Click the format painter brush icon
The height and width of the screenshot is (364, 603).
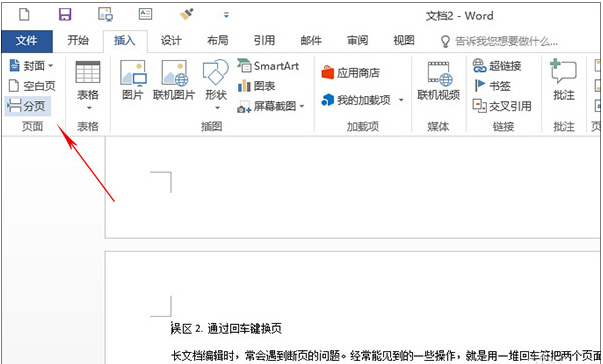pos(187,15)
